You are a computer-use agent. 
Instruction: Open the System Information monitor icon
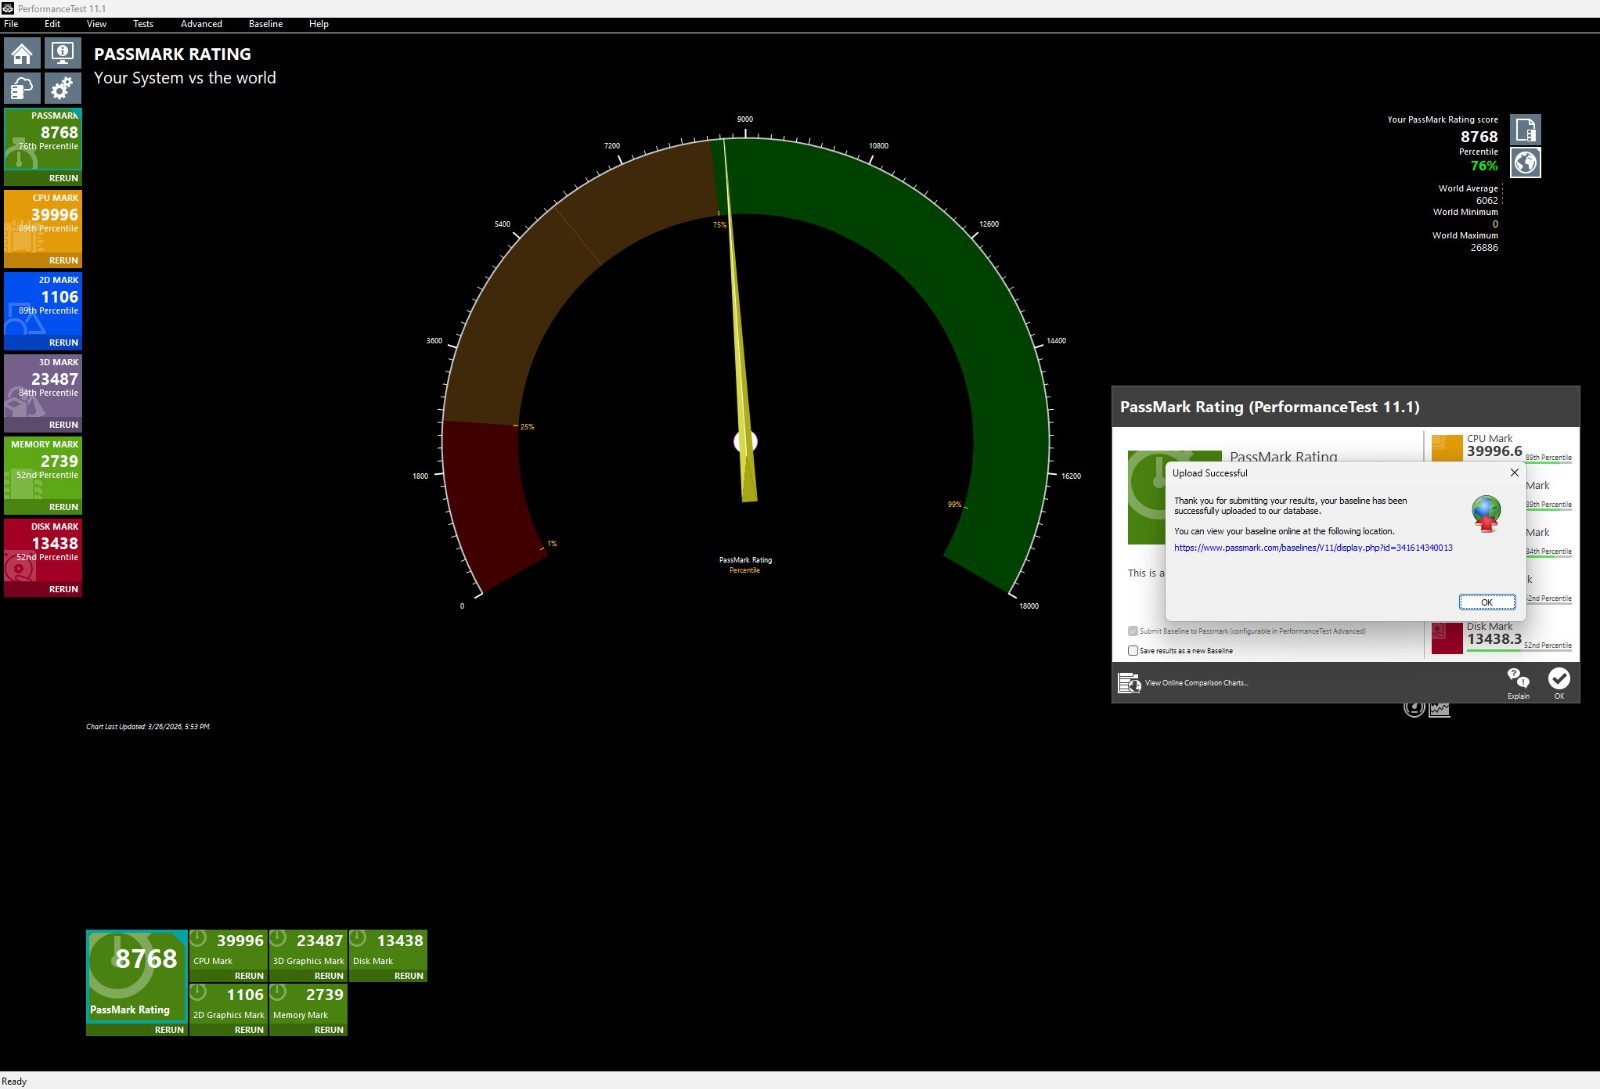pyautogui.click(x=63, y=53)
